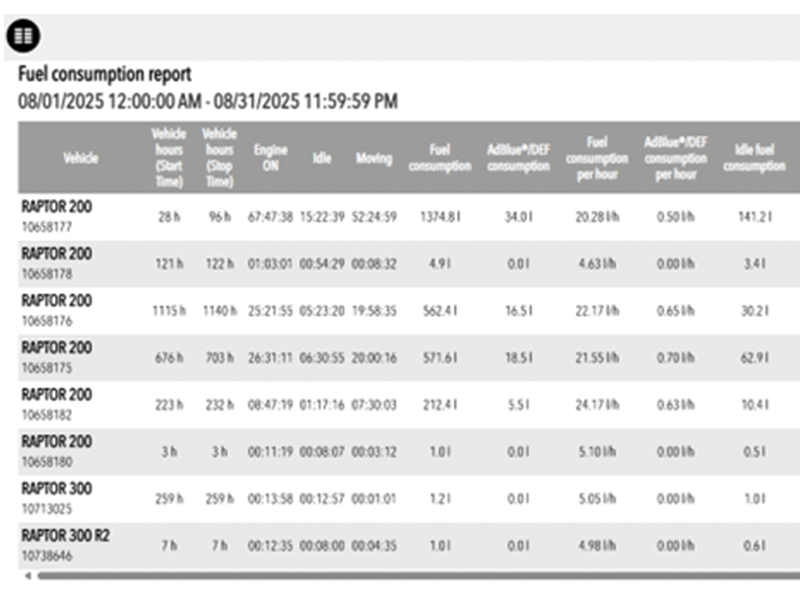Click Fuel consumption per hour header
The height and width of the screenshot is (600, 800).
coord(597,158)
